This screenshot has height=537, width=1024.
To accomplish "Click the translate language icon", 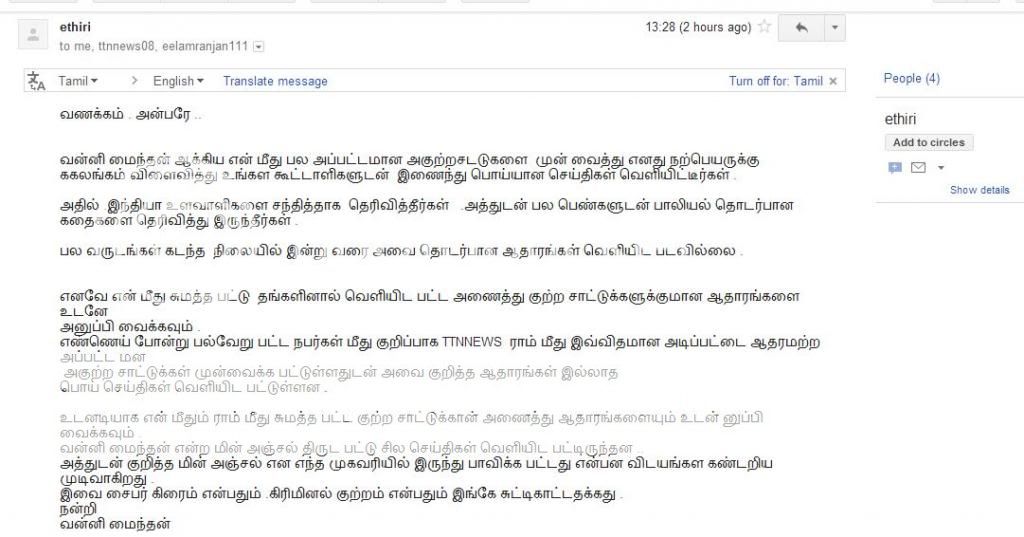I will [37, 81].
